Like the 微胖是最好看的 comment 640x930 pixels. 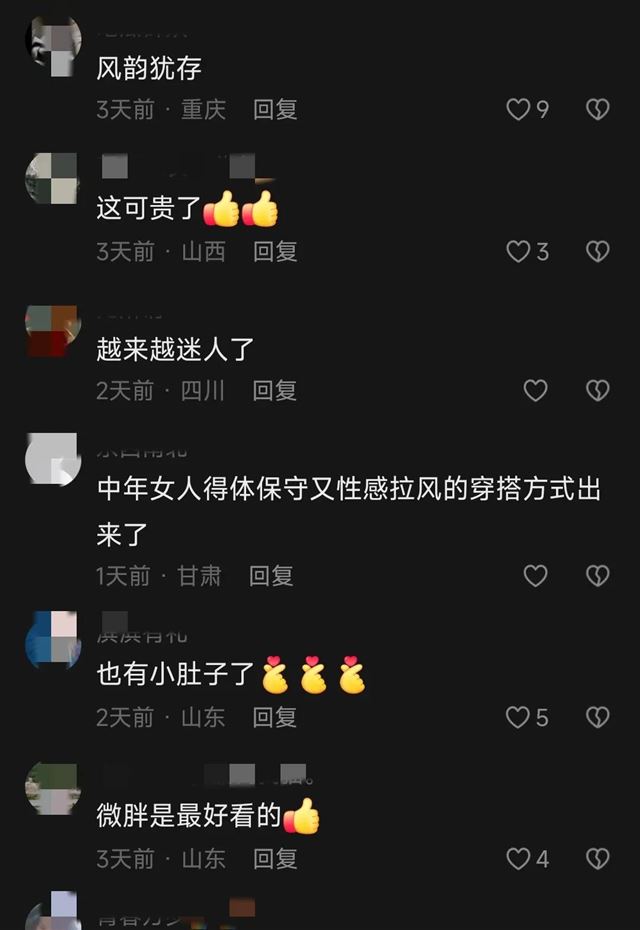[x=518, y=858]
